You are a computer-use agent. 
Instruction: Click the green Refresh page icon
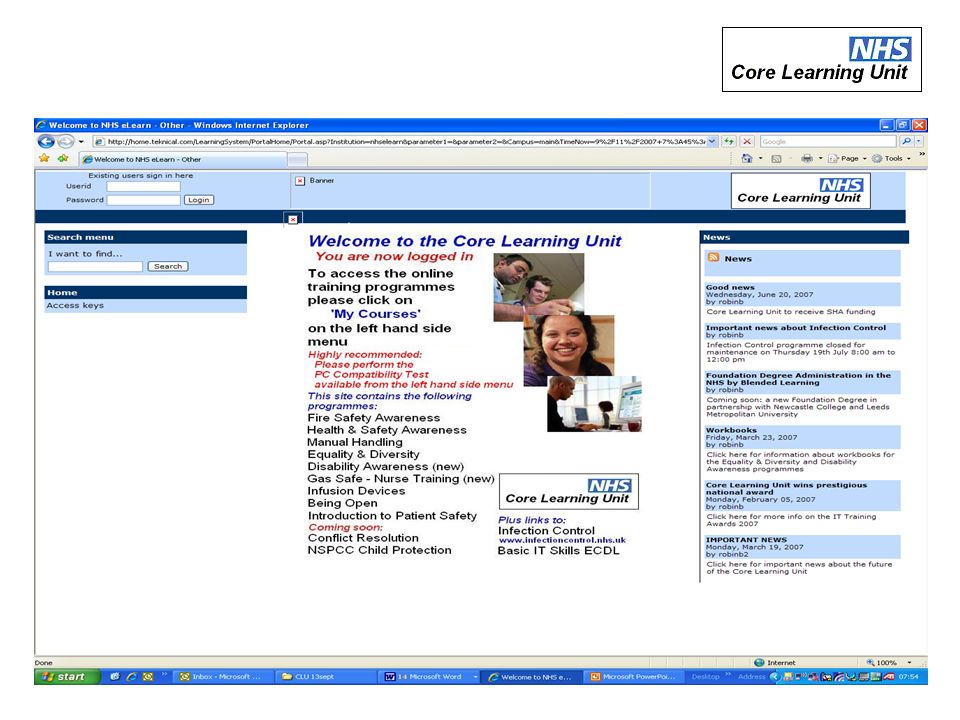729,141
